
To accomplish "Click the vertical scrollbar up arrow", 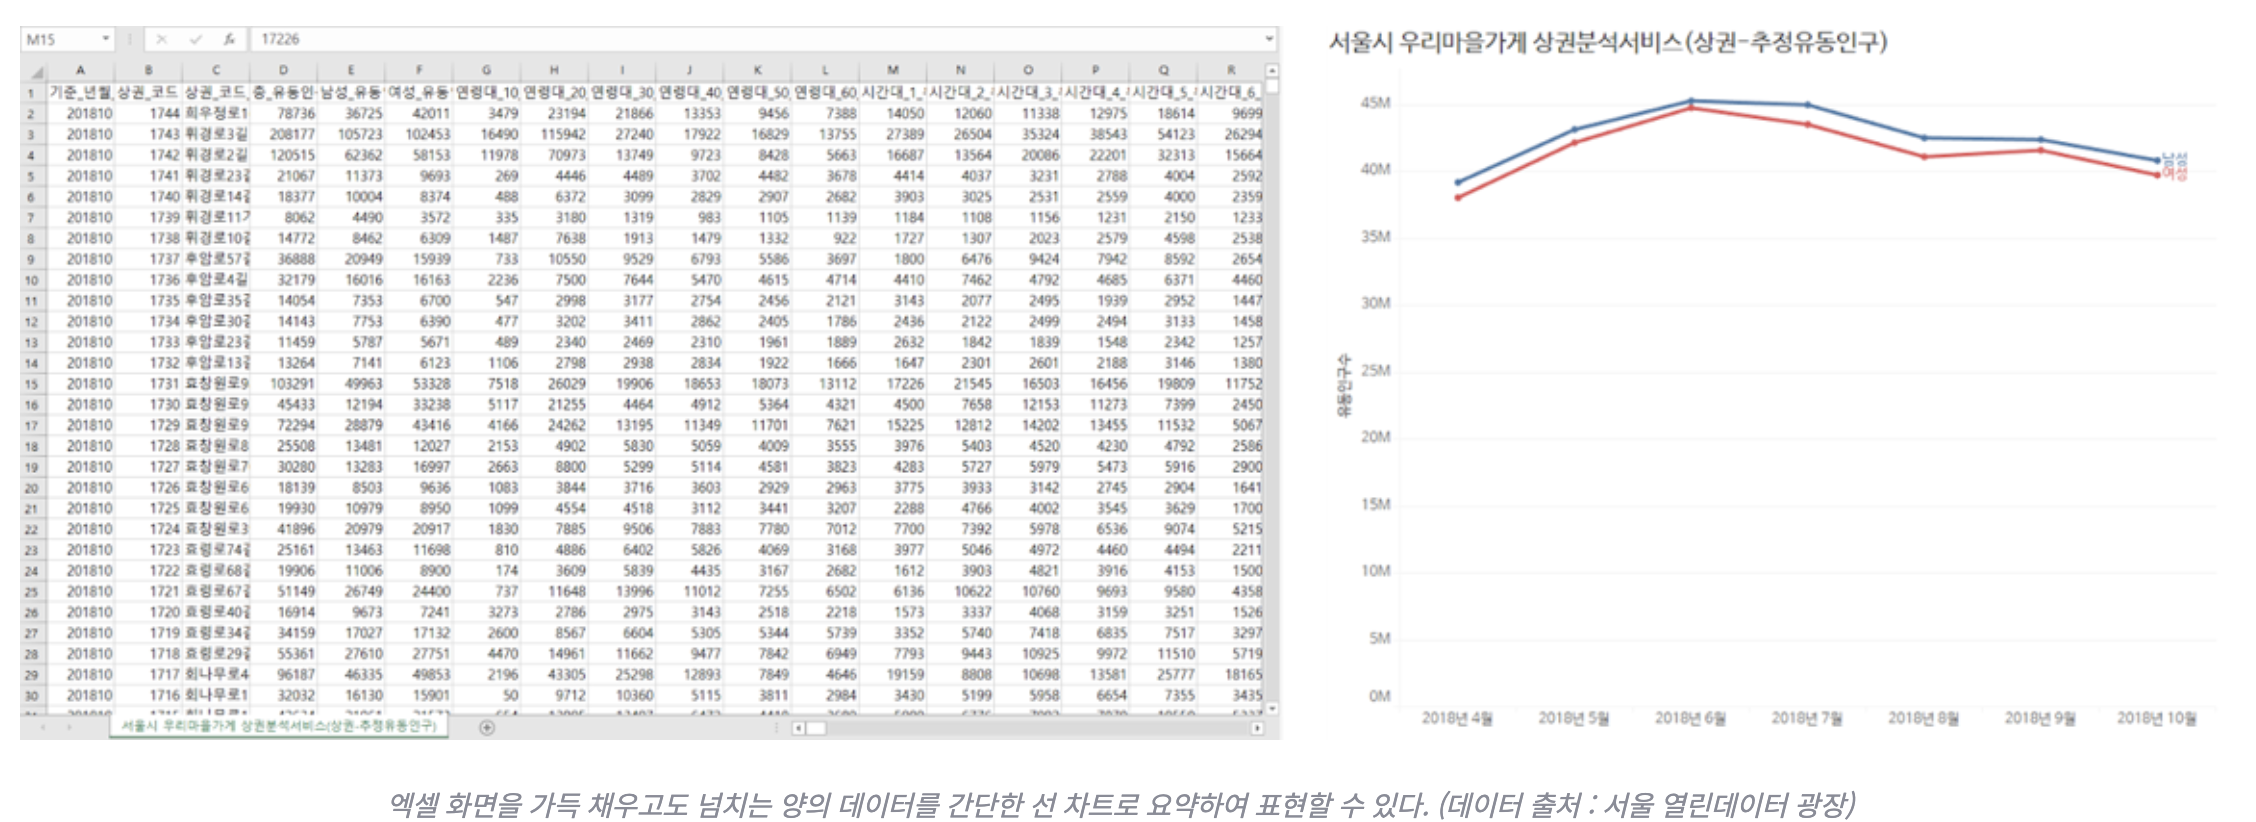I will tap(1272, 70).
